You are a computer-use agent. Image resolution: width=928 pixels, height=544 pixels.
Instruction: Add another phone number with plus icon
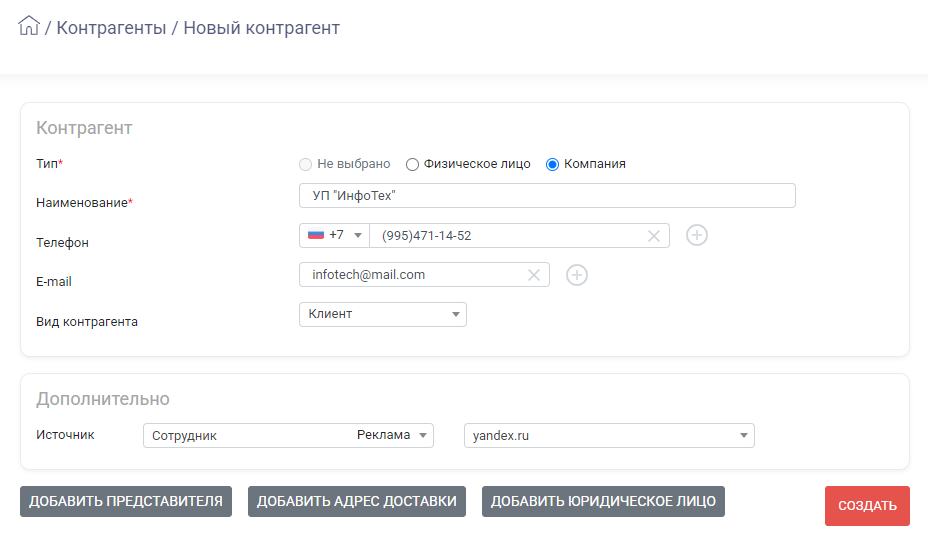point(697,236)
